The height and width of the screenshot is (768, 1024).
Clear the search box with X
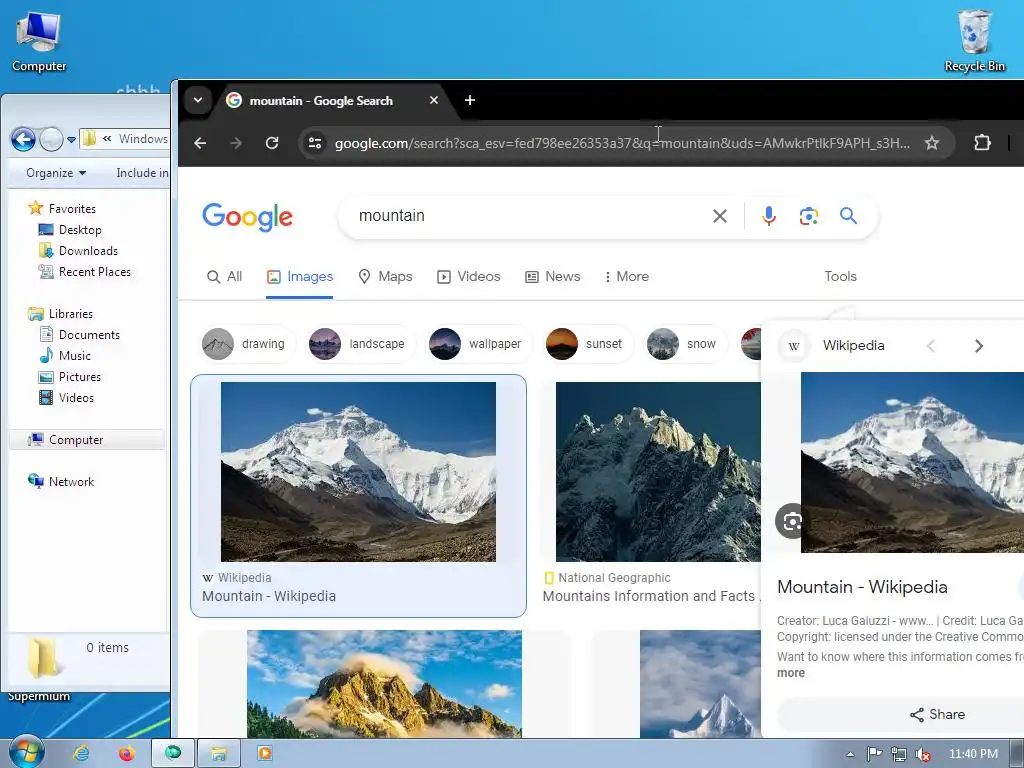[720, 216]
